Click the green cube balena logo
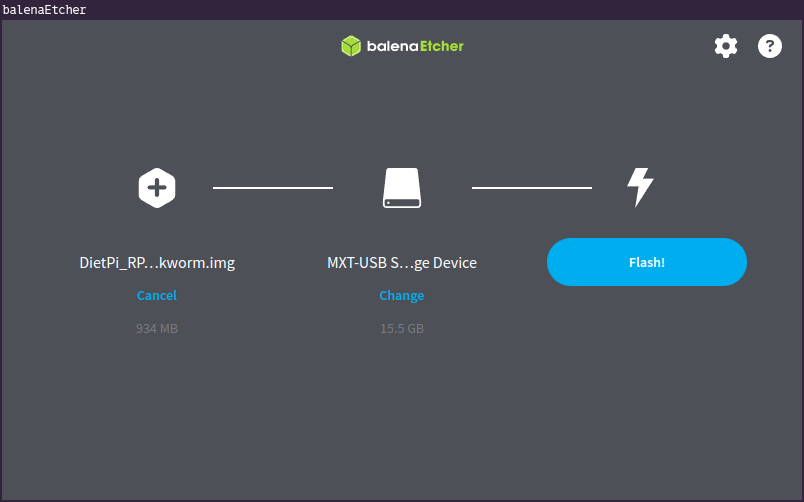The height and width of the screenshot is (502, 804). coord(350,46)
